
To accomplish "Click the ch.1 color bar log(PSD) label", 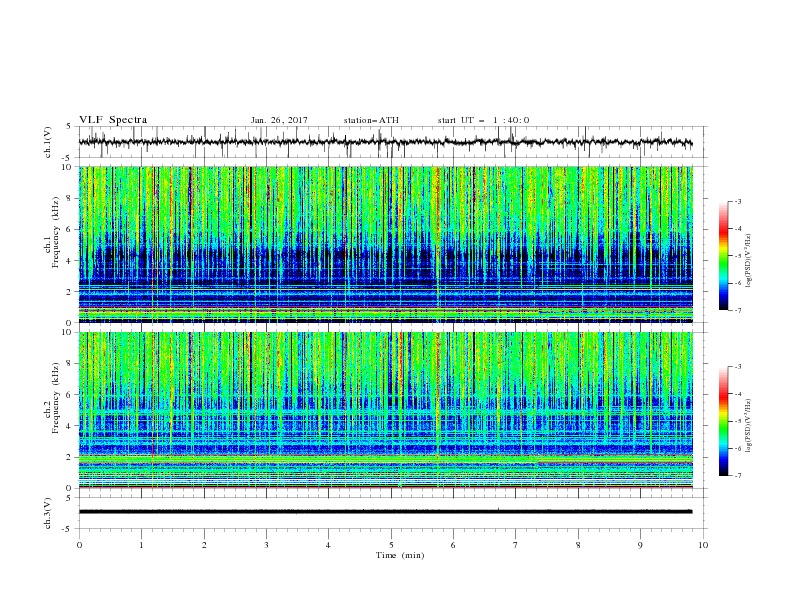I will click(x=749, y=261).
